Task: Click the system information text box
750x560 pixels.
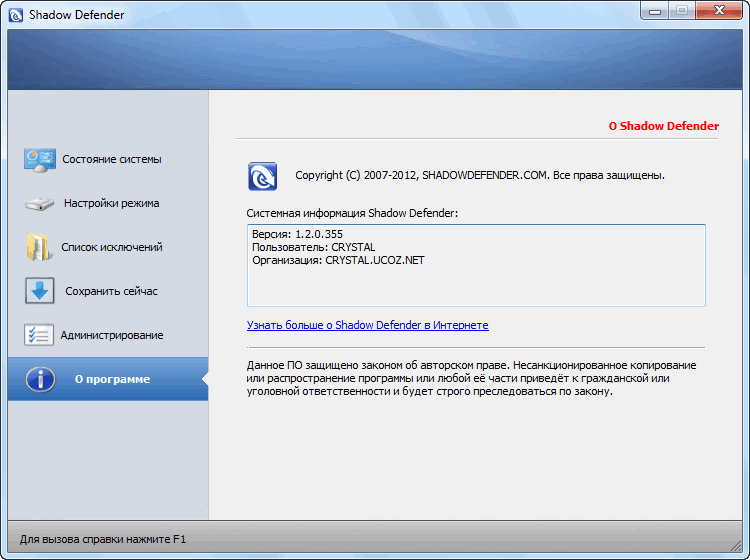Action: click(476, 265)
